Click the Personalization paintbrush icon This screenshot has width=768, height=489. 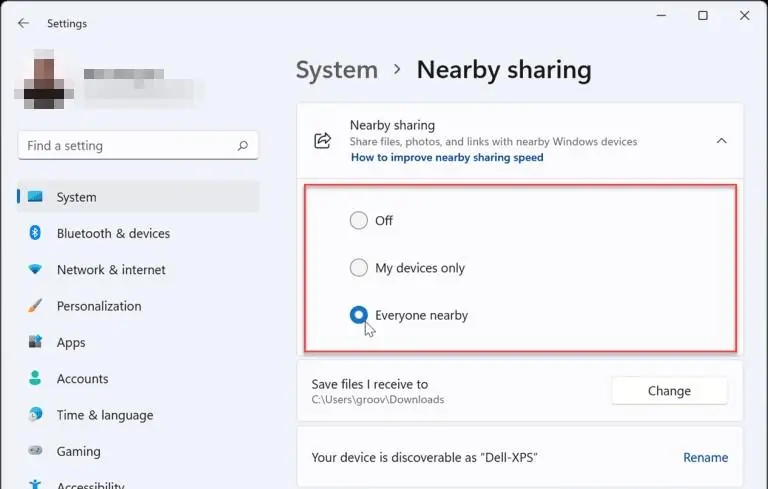(x=35, y=305)
